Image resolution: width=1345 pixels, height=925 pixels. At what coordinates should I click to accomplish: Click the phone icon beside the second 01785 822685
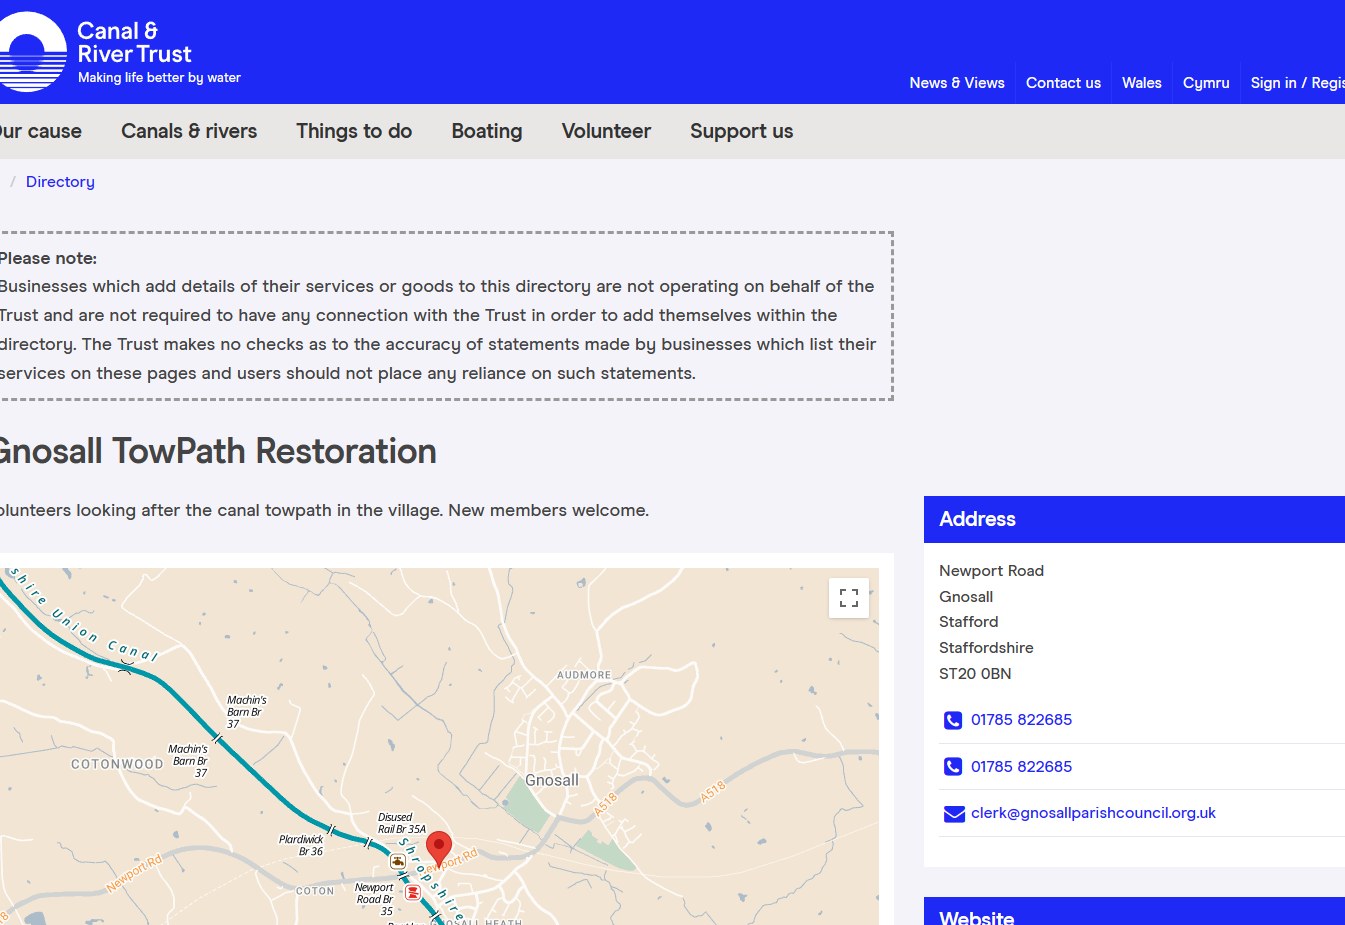coord(952,766)
